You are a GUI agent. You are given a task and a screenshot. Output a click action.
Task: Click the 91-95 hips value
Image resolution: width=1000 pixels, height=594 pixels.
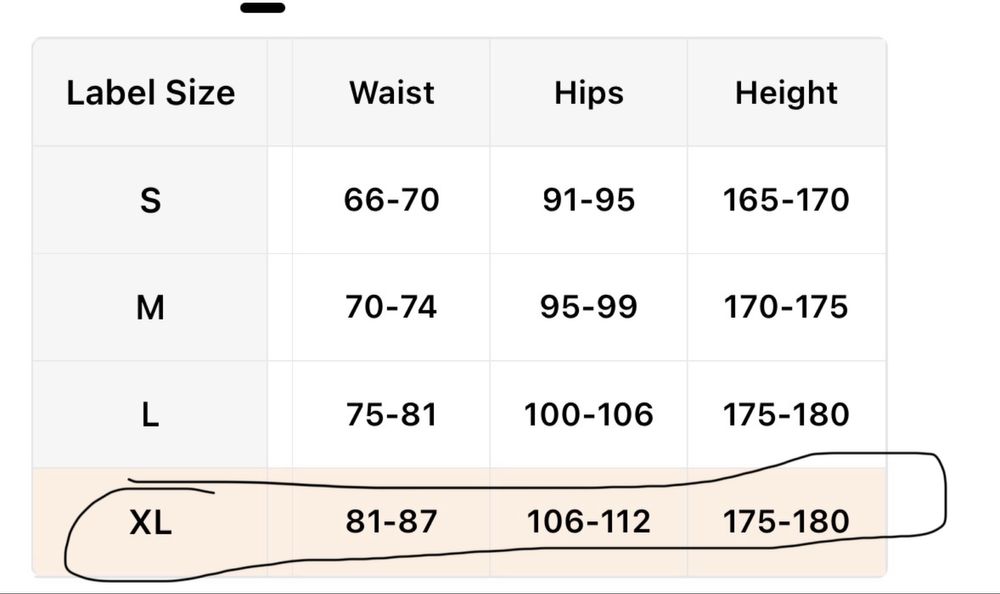[588, 200]
